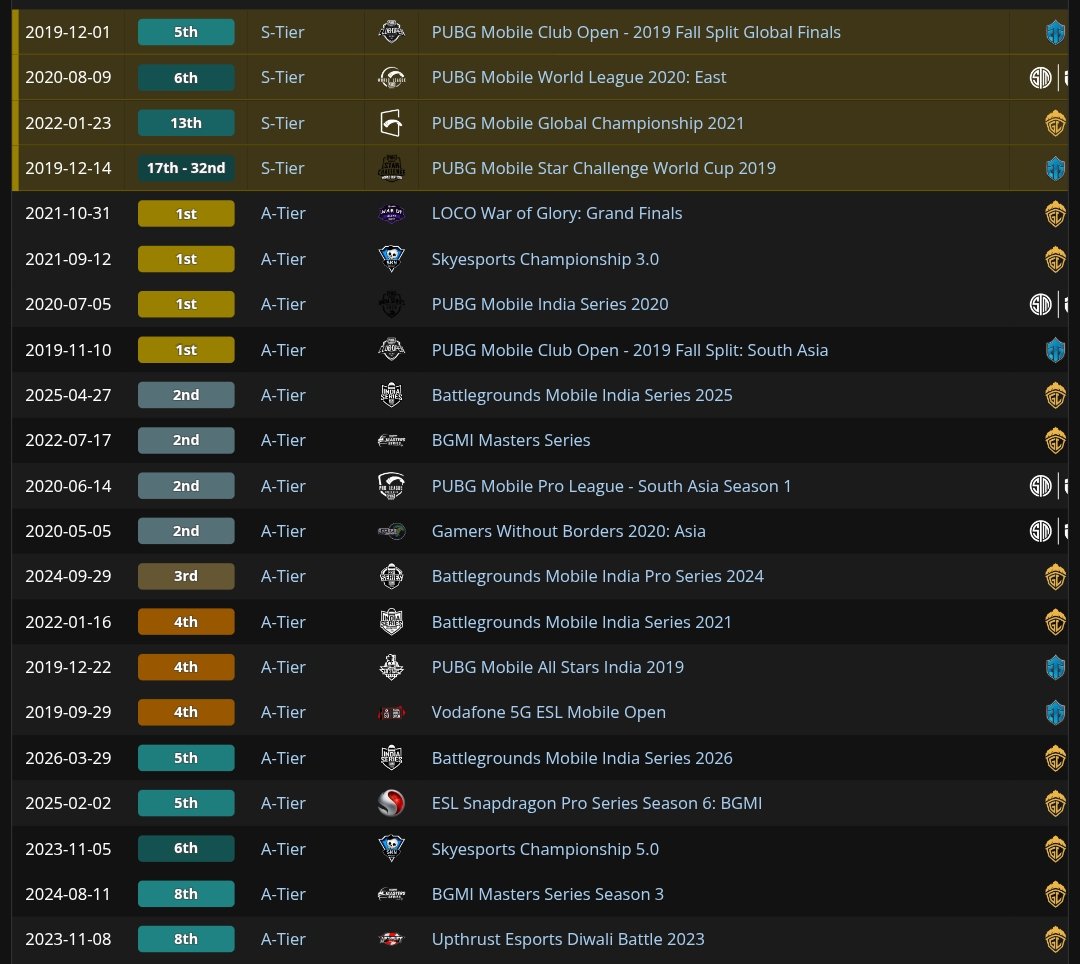
Task: Click PUBG Mobile India Series 2020 logo
Action: tap(391, 304)
